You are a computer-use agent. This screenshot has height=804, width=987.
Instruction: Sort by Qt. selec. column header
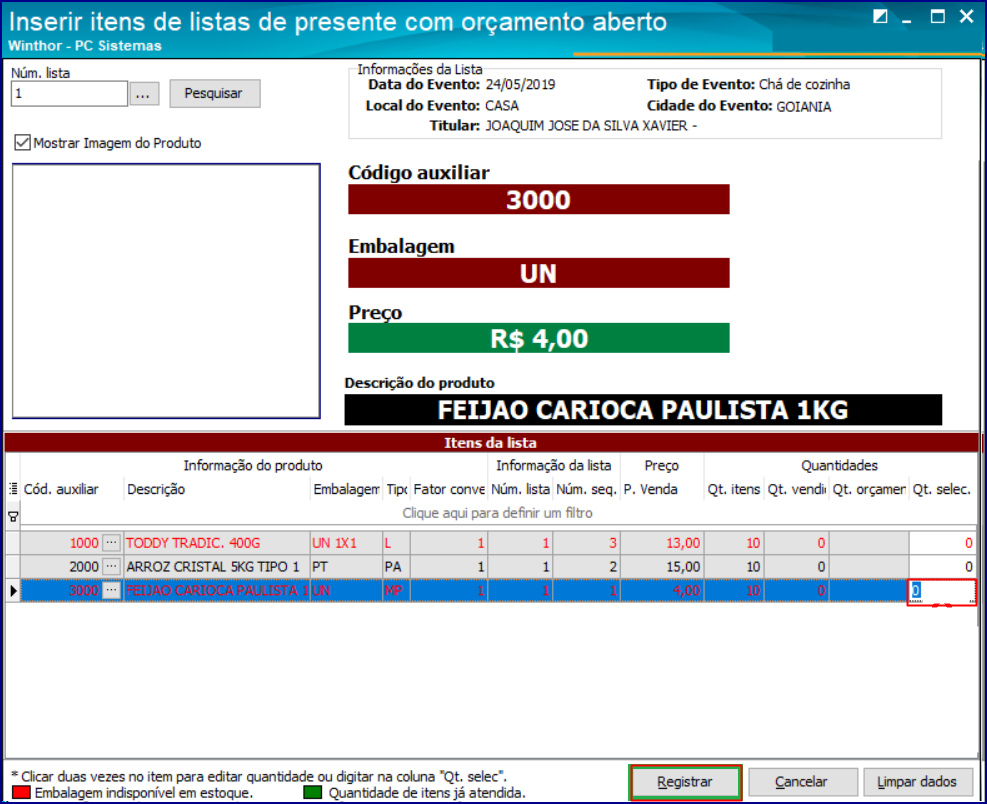click(941, 489)
